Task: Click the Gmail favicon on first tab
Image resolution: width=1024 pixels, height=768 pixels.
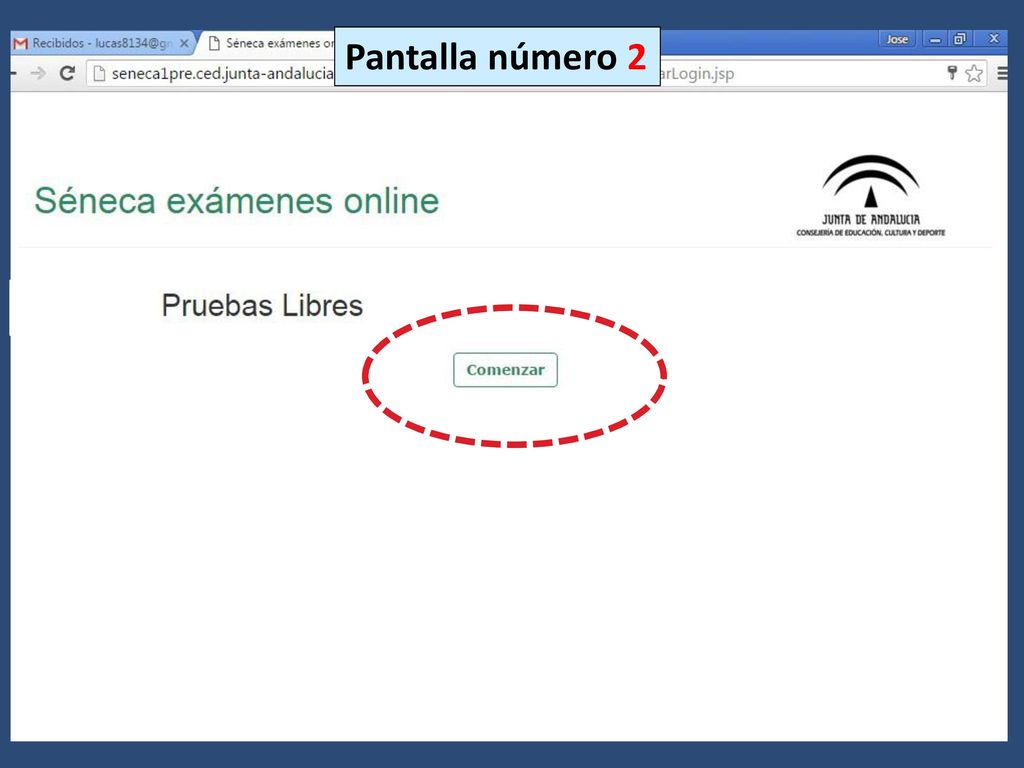Action: [x=21, y=43]
